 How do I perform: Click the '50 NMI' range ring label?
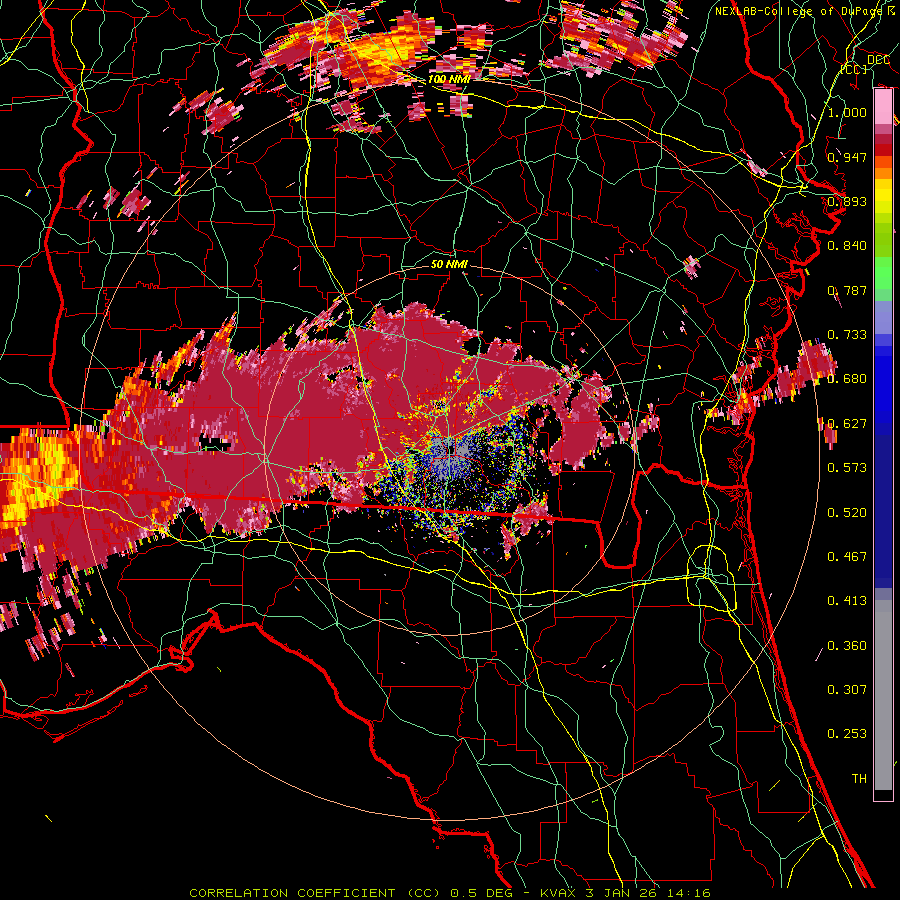(449, 265)
